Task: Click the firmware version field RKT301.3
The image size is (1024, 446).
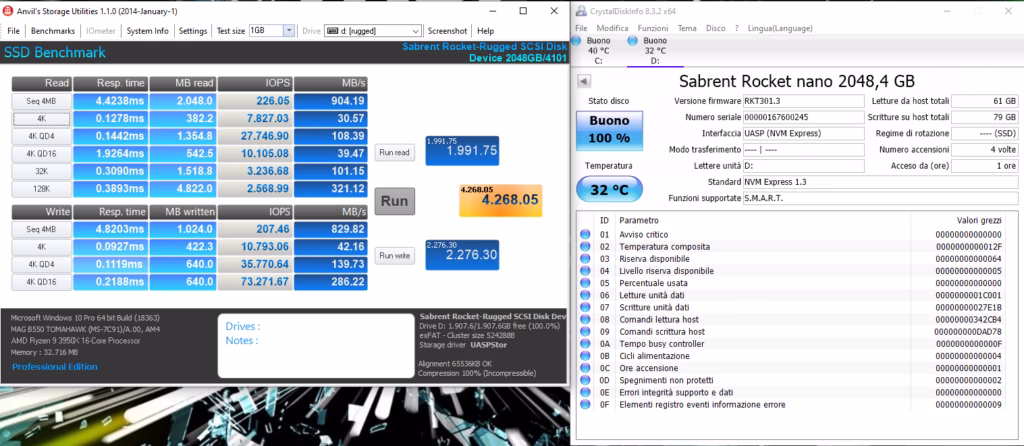Action: pos(803,101)
